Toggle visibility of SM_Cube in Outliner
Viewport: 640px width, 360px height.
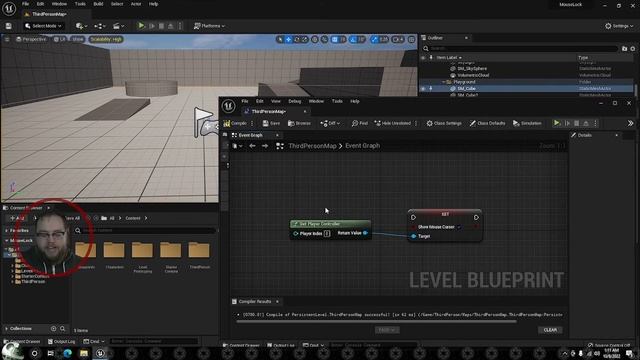coord(423,88)
